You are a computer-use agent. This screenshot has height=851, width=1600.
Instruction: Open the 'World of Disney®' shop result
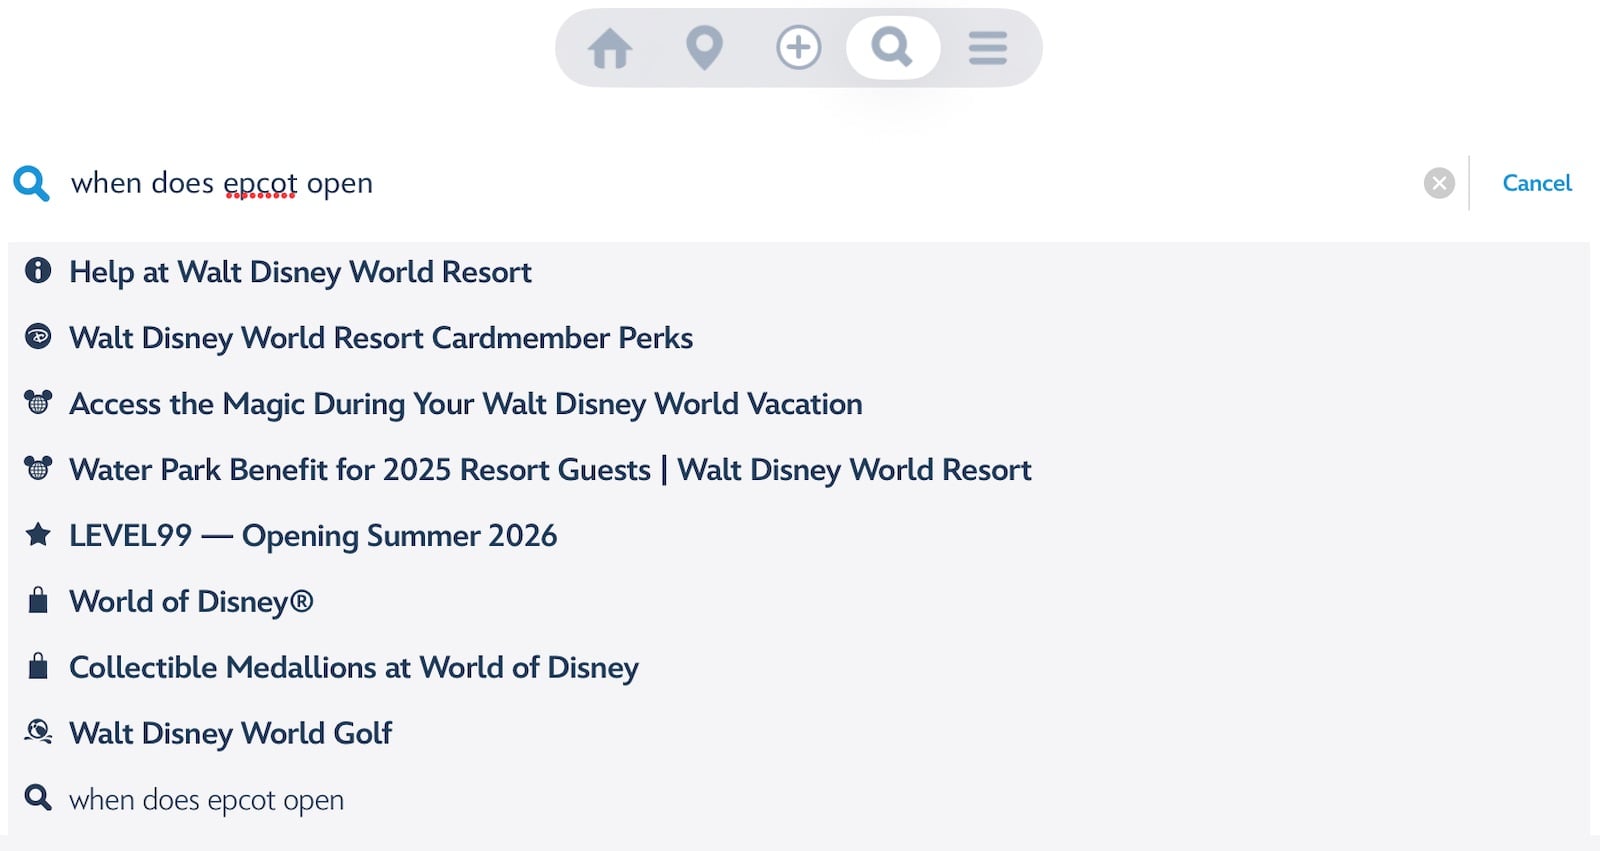(x=191, y=602)
